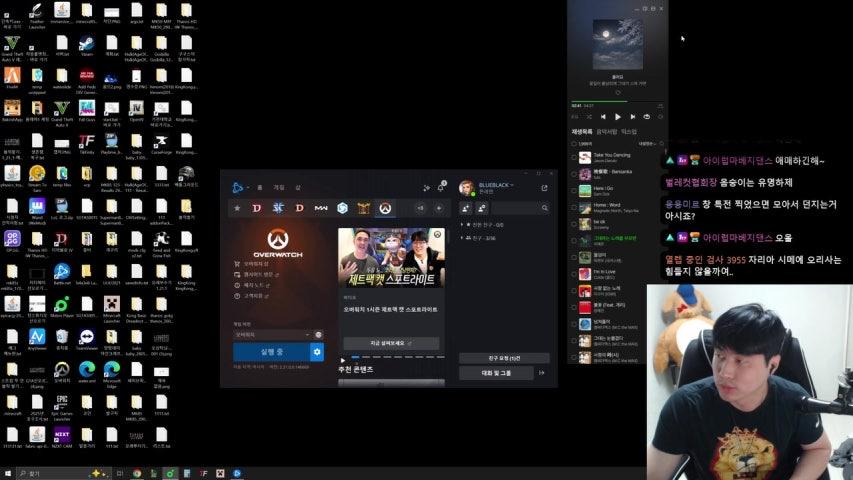Click the add friend icon
Image resolution: width=853 pixels, height=480 pixels.
pyautogui.click(x=466, y=208)
